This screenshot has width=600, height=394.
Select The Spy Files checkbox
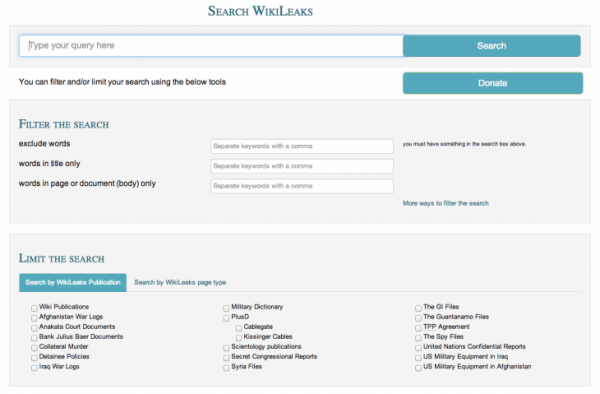[x=418, y=338]
